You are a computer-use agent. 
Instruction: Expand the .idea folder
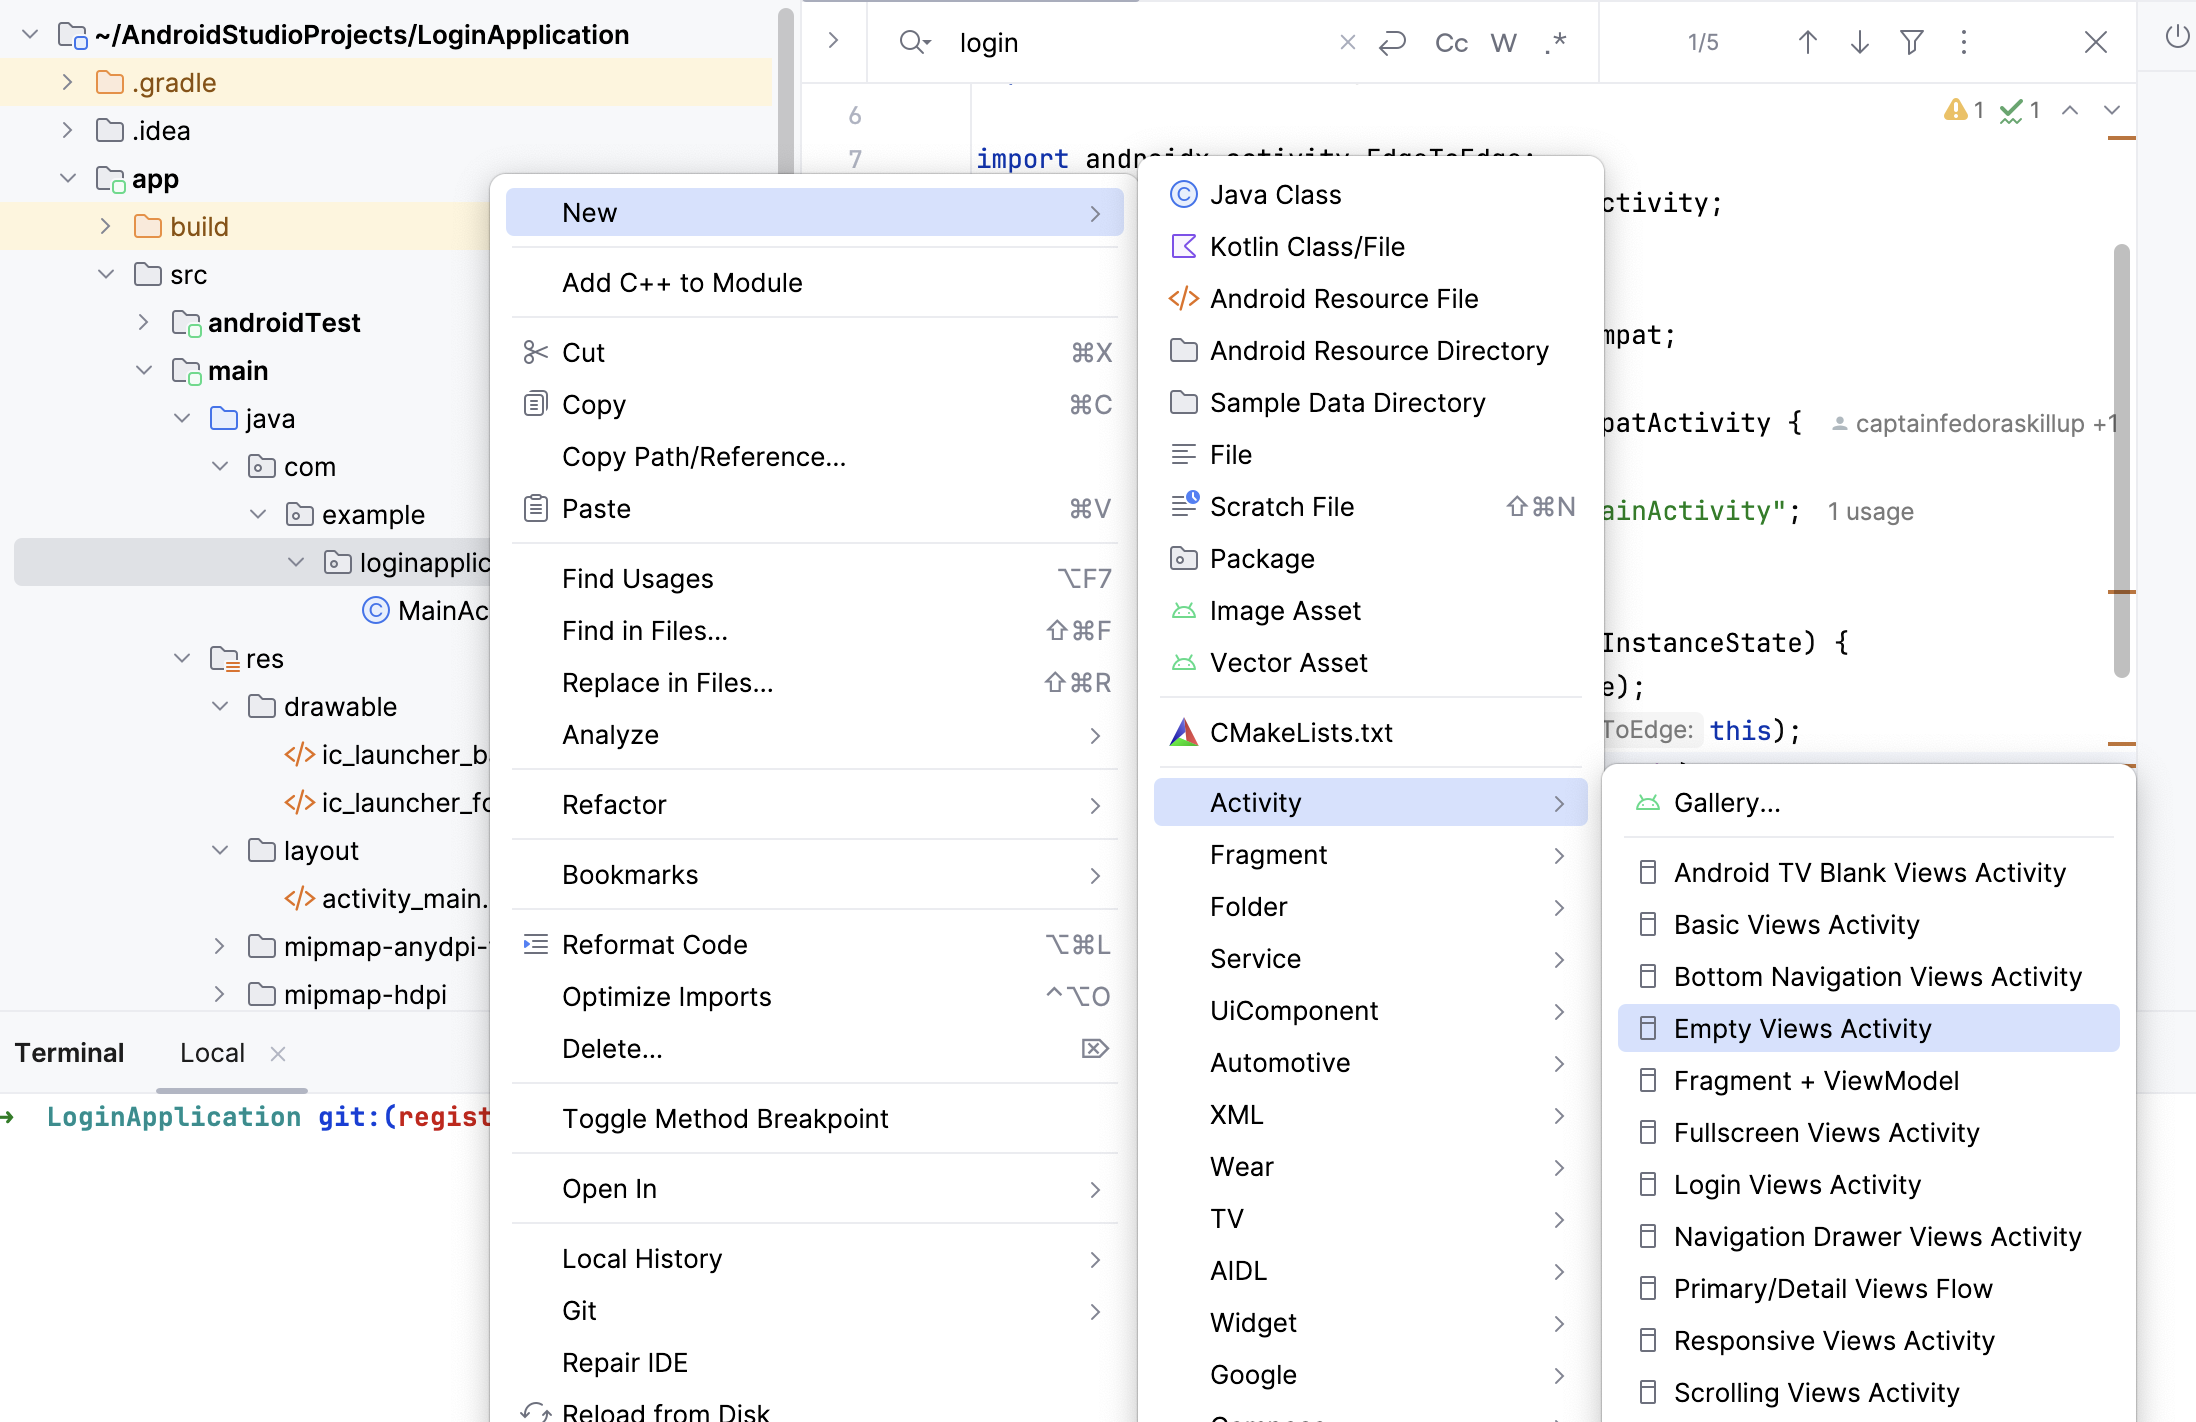click(x=67, y=130)
